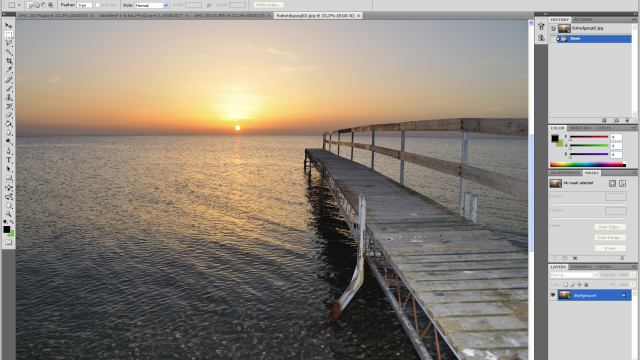Switch to the Channels tab
The image size is (640, 360).
pyautogui.click(x=581, y=267)
